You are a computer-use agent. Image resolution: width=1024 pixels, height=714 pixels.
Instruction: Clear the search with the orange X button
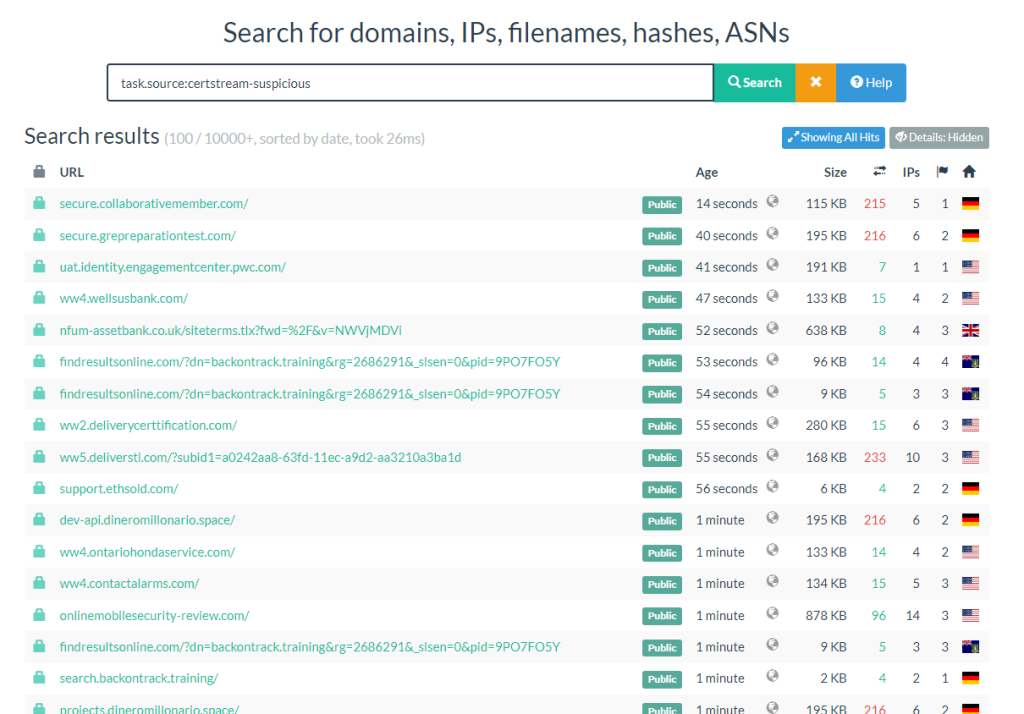click(815, 83)
